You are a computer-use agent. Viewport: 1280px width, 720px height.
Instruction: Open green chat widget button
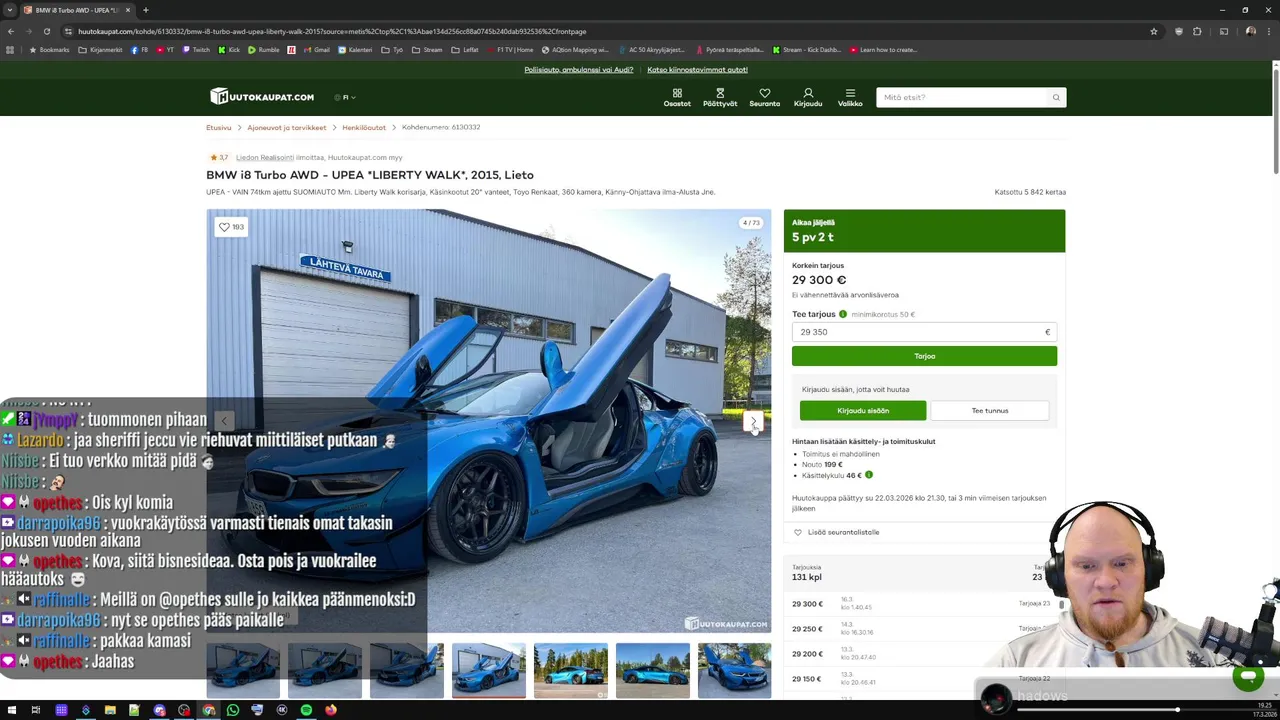coord(1248,677)
